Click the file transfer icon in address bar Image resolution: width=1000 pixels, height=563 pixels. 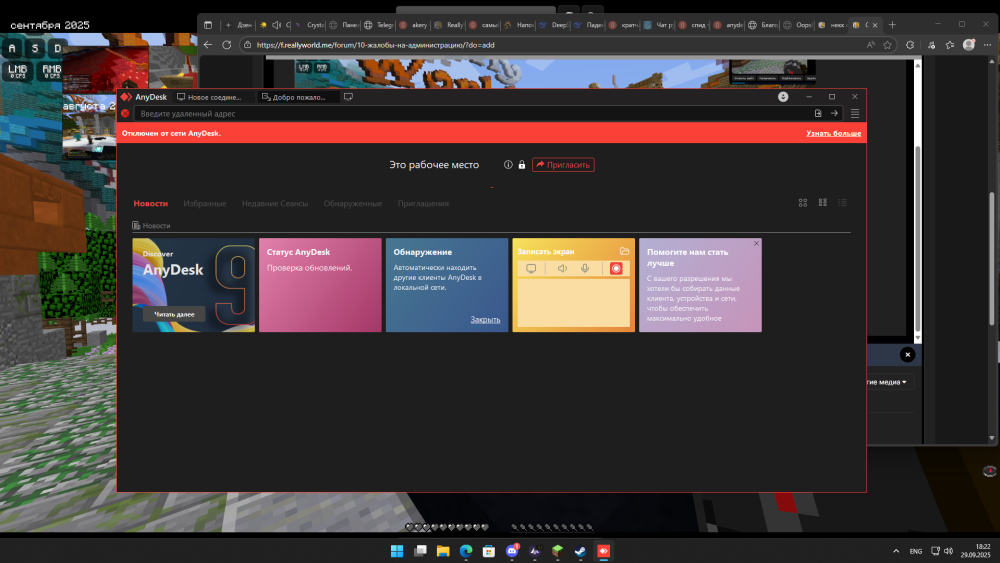click(x=818, y=113)
